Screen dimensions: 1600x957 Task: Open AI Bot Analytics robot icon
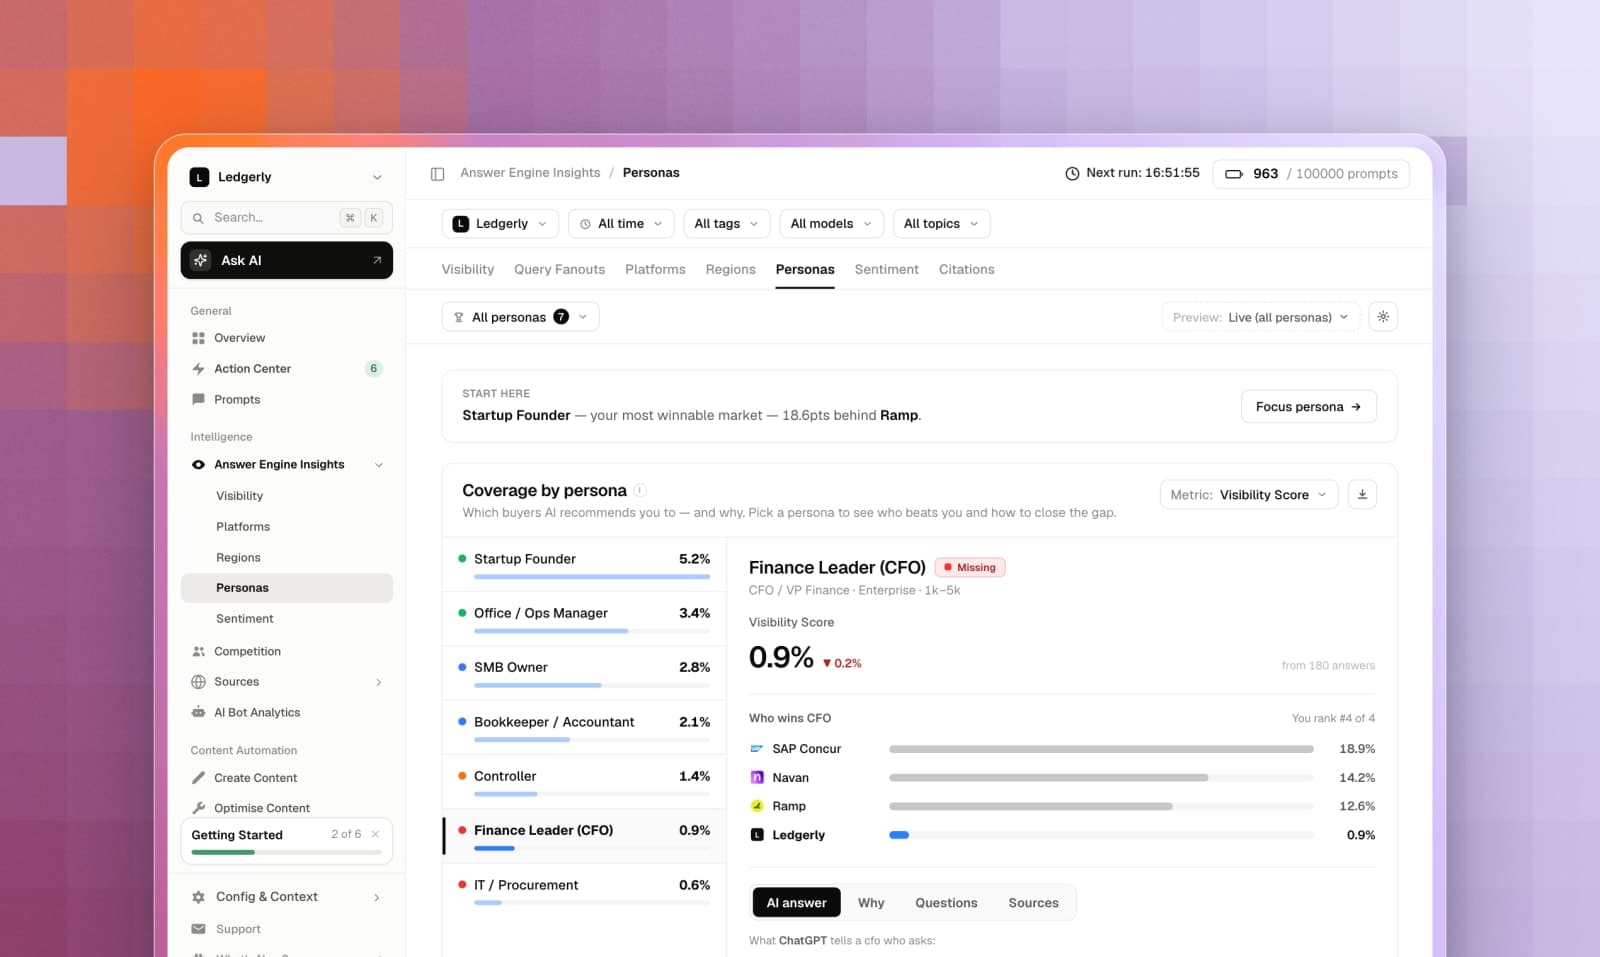click(198, 713)
